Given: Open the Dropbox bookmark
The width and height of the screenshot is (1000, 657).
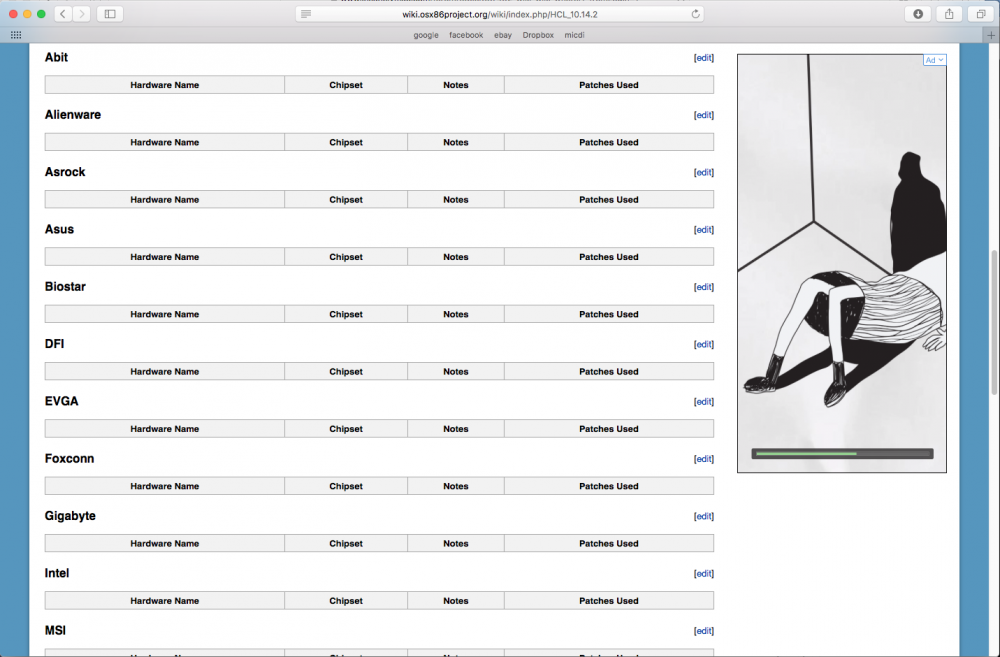Looking at the screenshot, I should click(x=538, y=35).
